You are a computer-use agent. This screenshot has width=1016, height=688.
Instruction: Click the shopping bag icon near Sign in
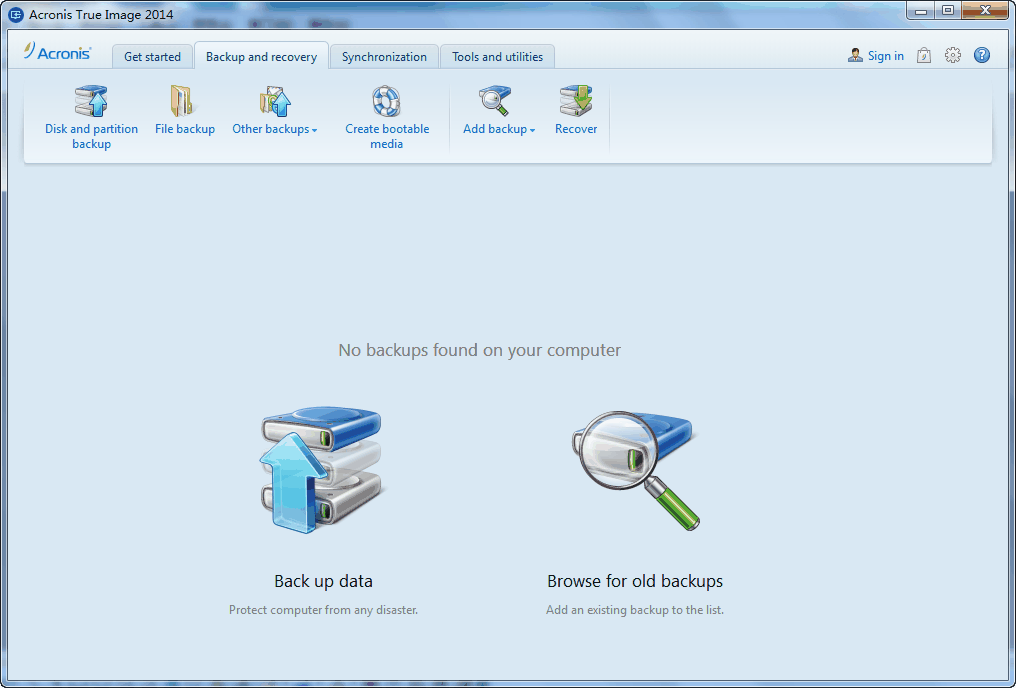(924, 56)
